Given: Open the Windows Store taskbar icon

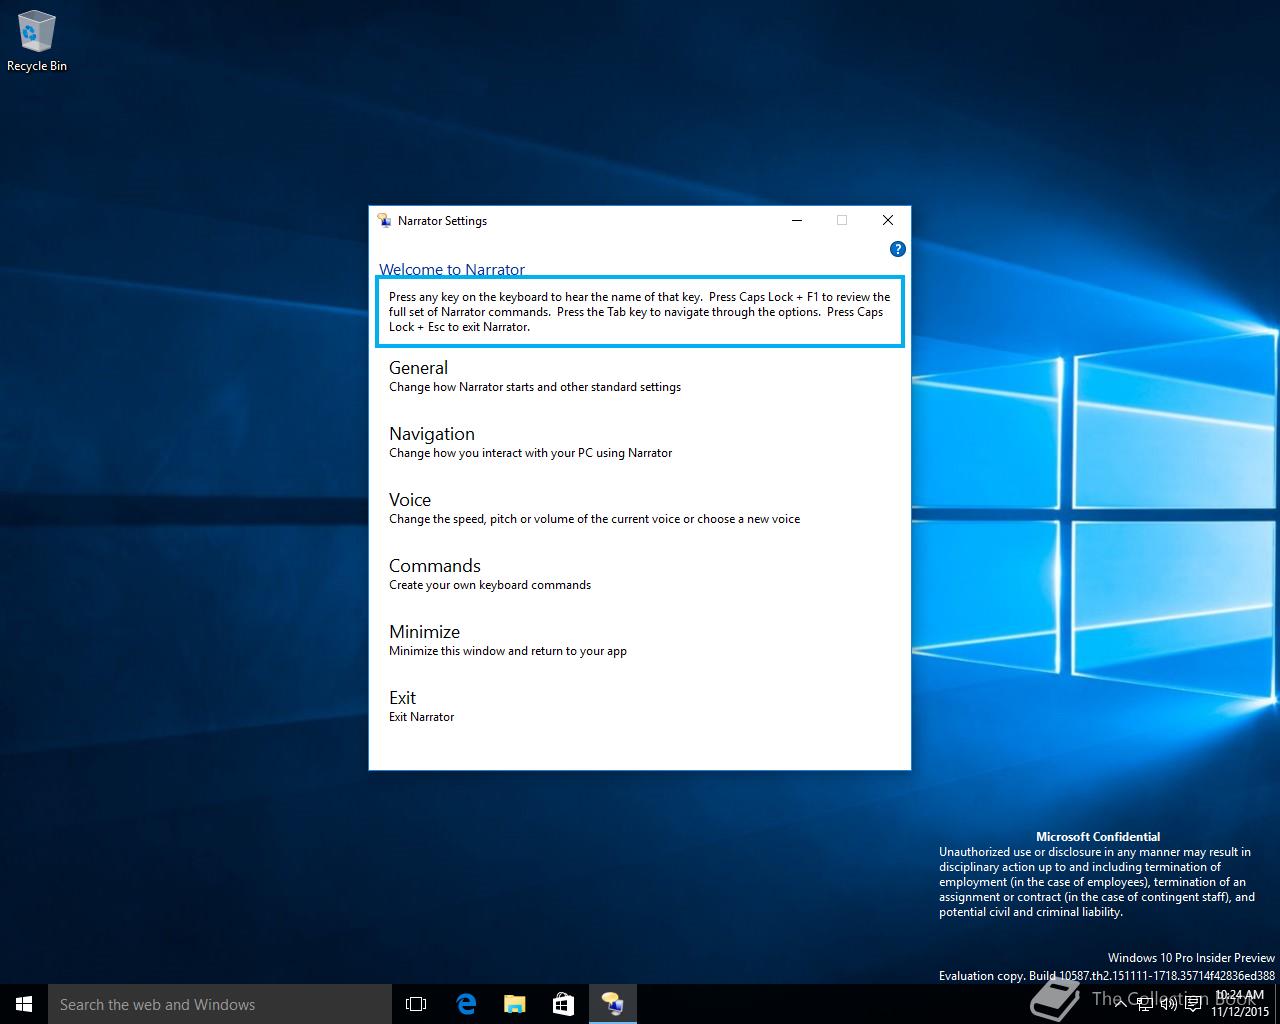Looking at the screenshot, I should point(563,1004).
